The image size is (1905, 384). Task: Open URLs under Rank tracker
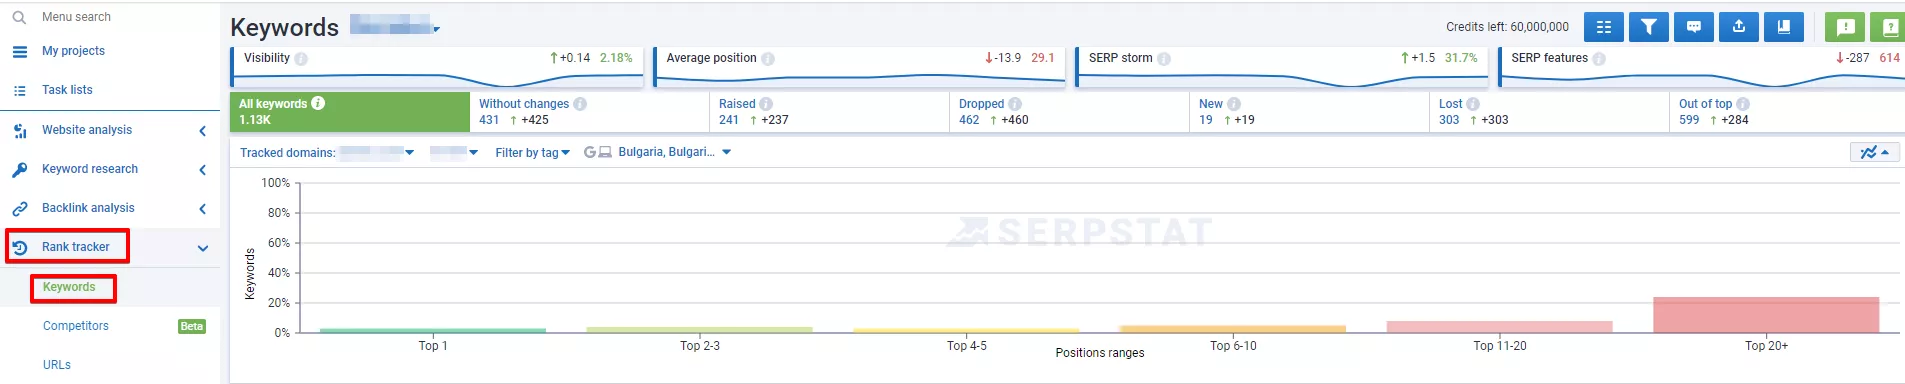click(57, 365)
